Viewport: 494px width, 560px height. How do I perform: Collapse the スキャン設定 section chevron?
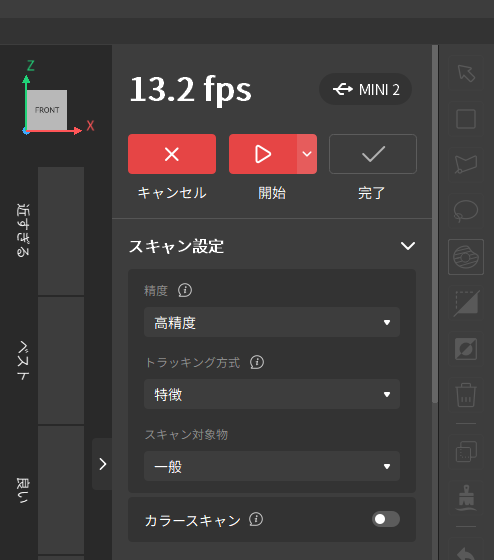pos(408,246)
